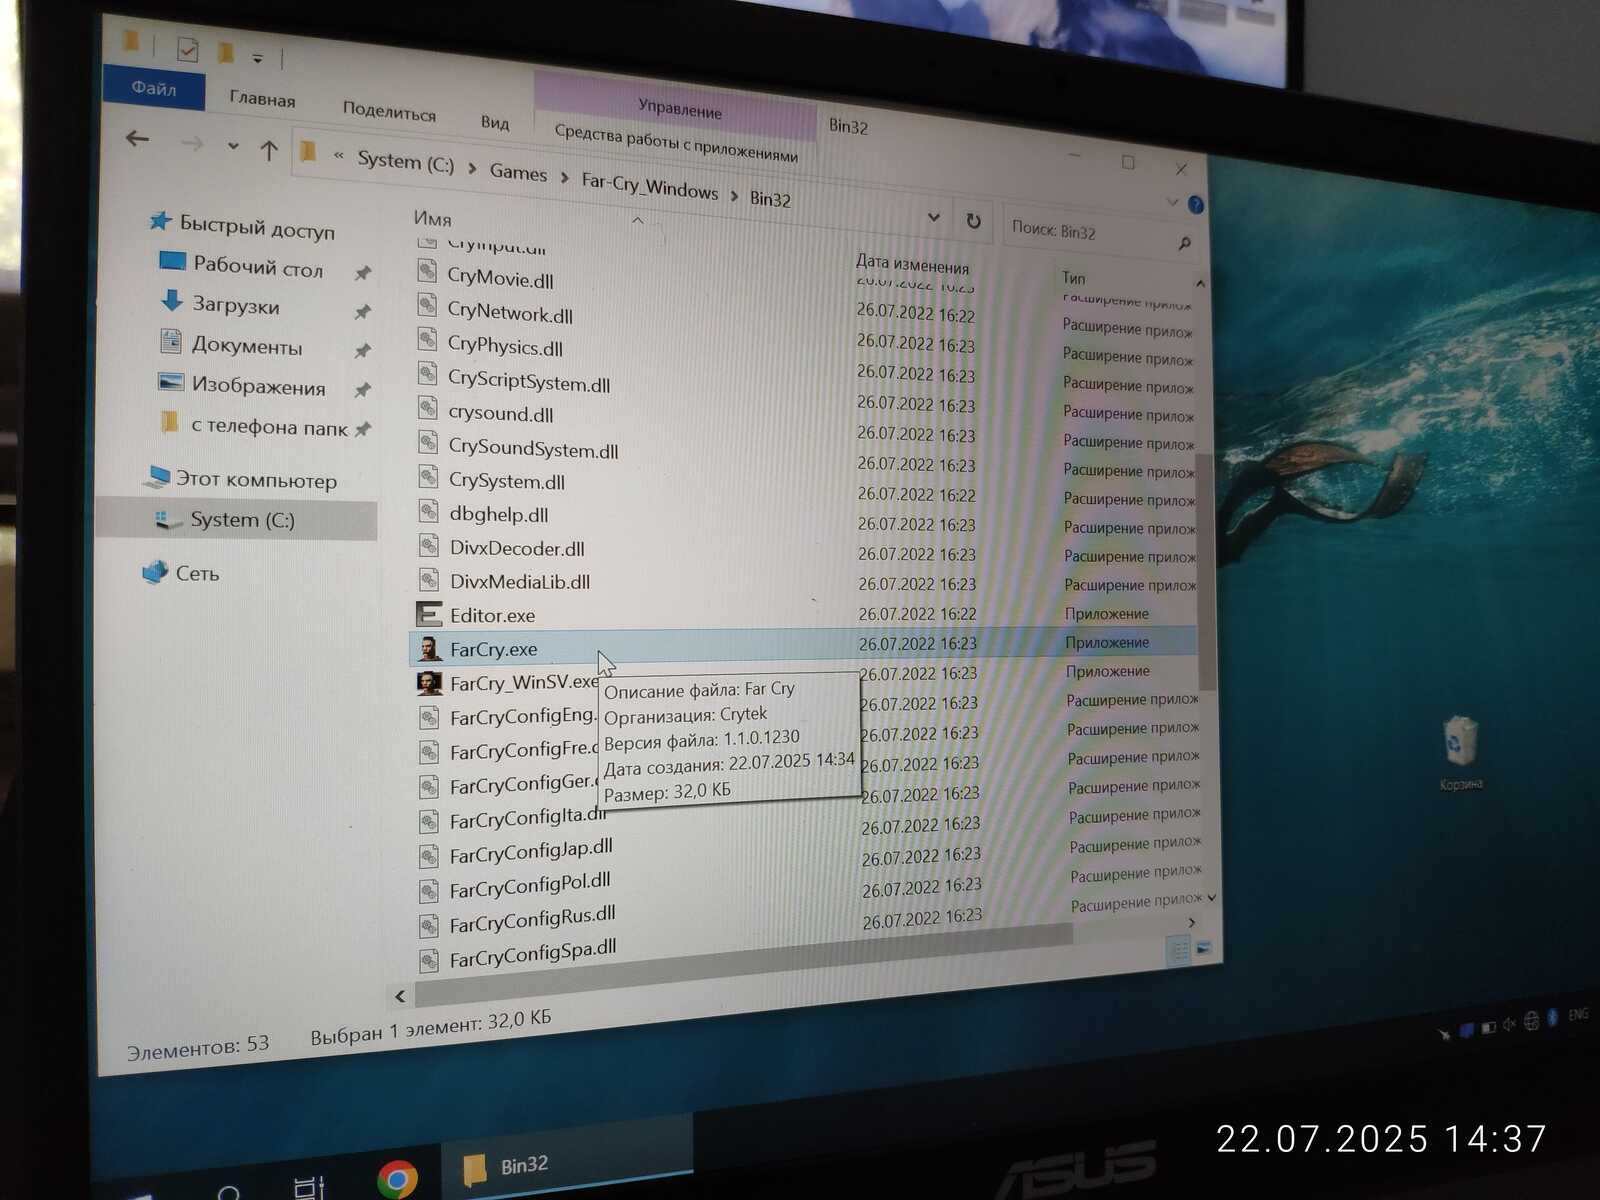This screenshot has width=1600, height=1200.
Task: Select Быстрый доступ in the navigation pane
Action: tap(243, 226)
